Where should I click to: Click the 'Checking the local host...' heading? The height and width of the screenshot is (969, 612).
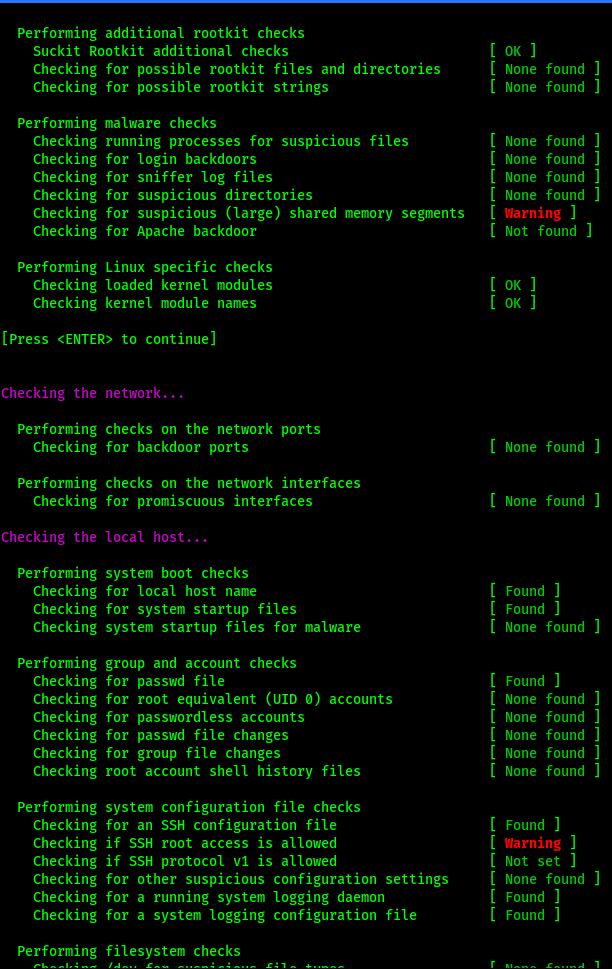(104, 537)
